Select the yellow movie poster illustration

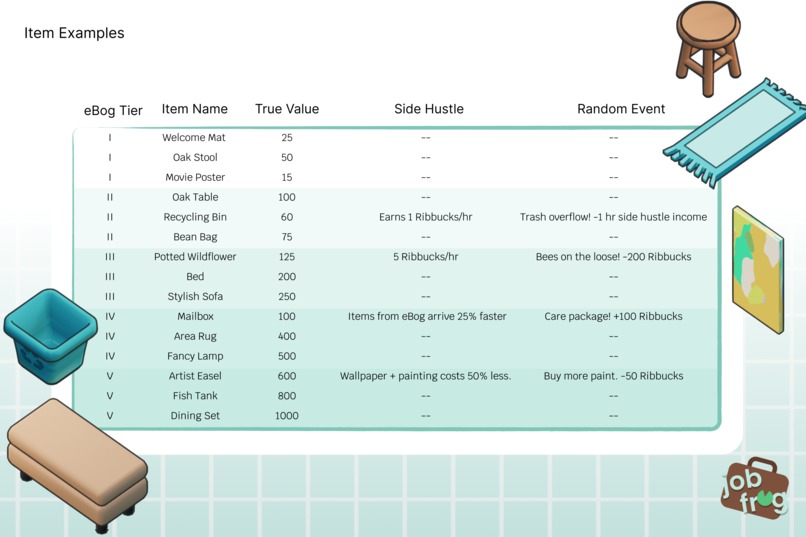point(758,270)
